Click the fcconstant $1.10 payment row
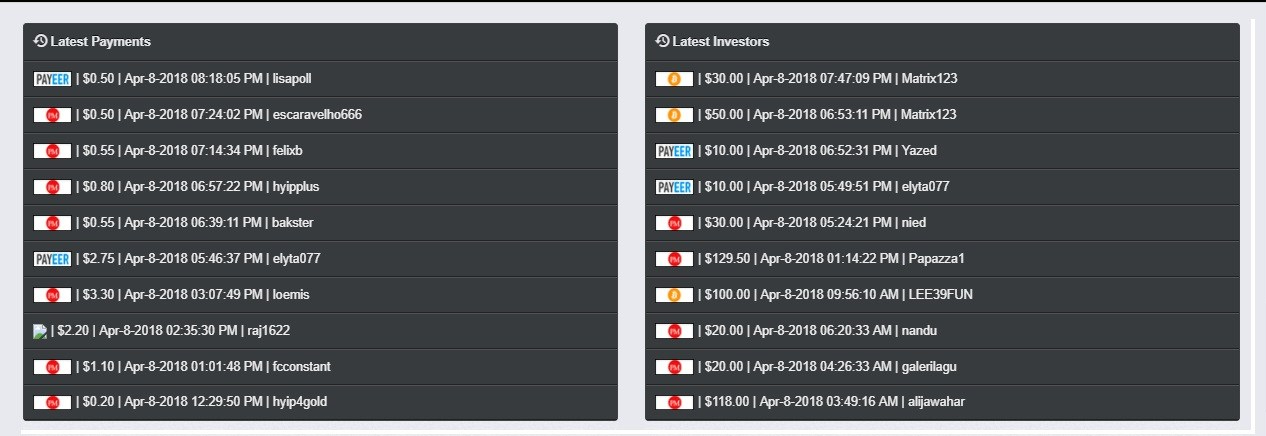This screenshot has height=436, width=1266. [320, 367]
